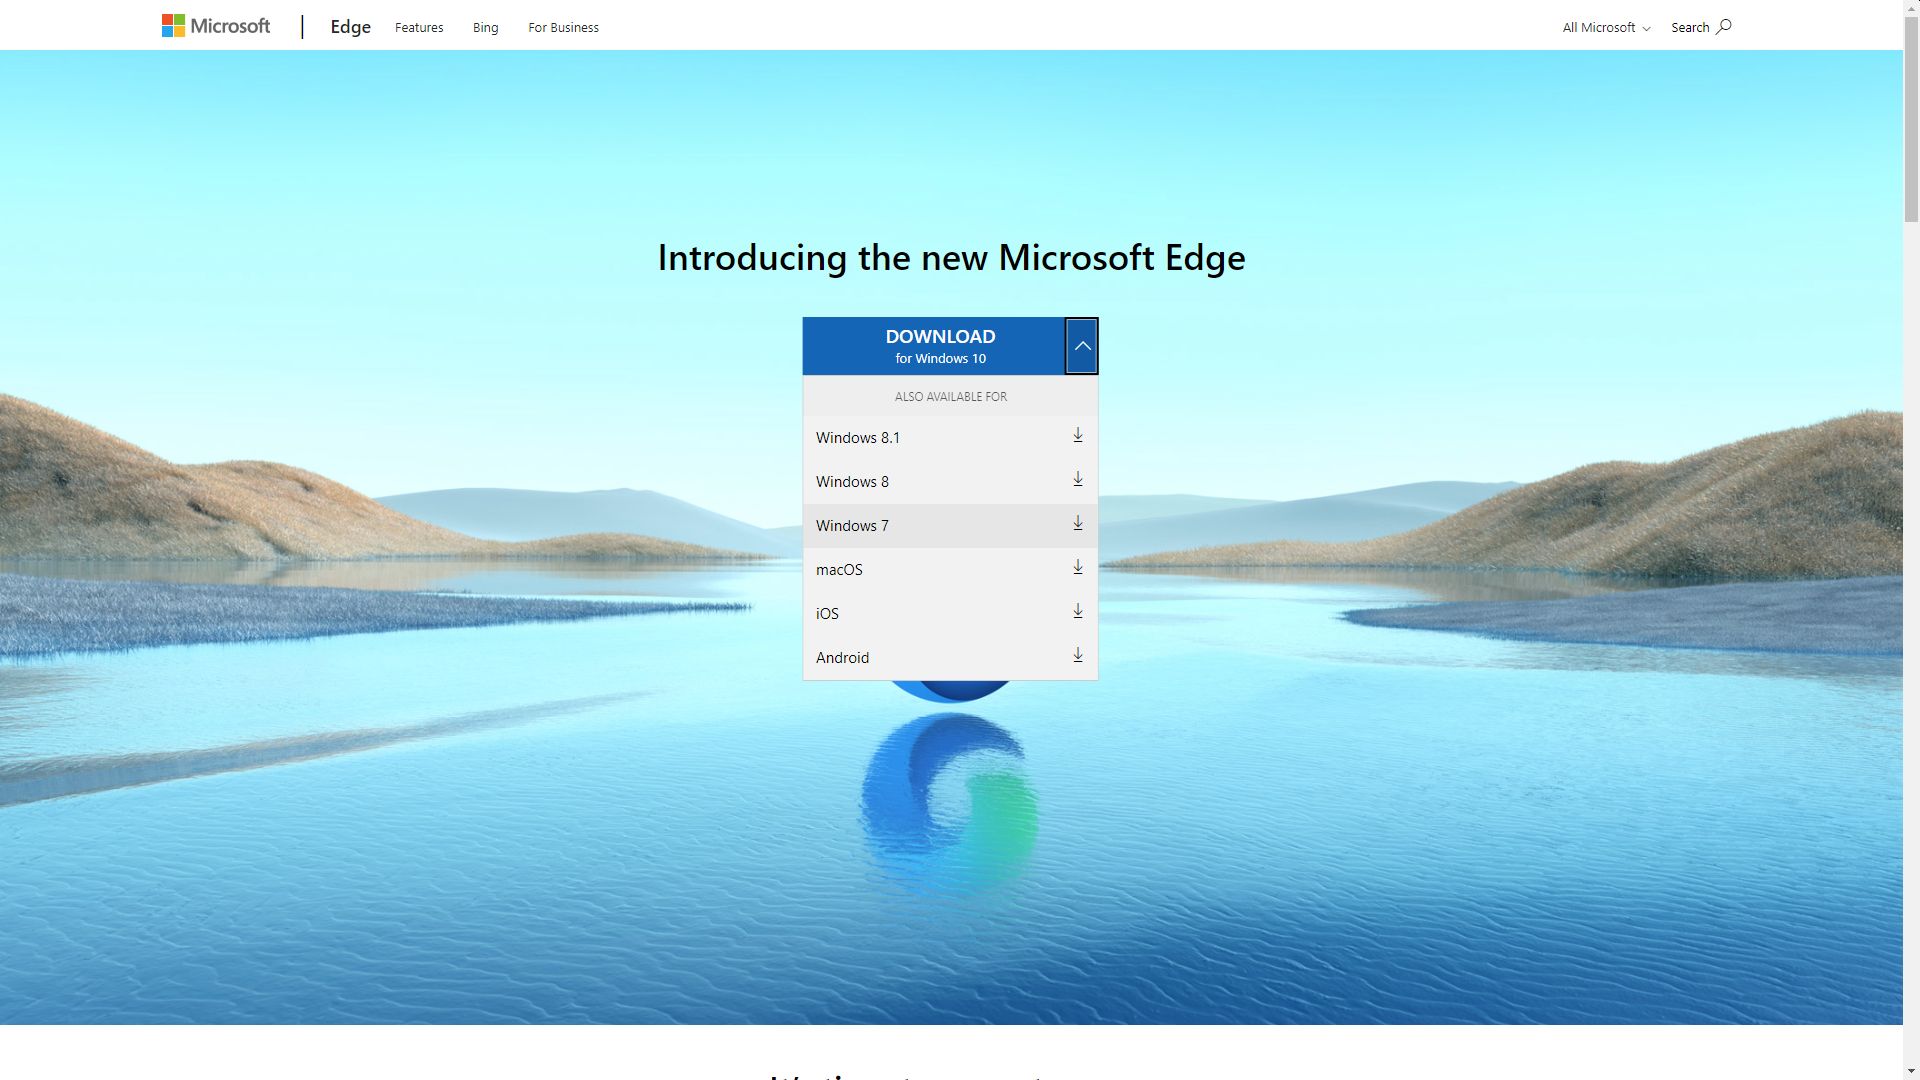Expand the All Microsoft menu
The image size is (1920, 1080).
(x=1605, y=27)
